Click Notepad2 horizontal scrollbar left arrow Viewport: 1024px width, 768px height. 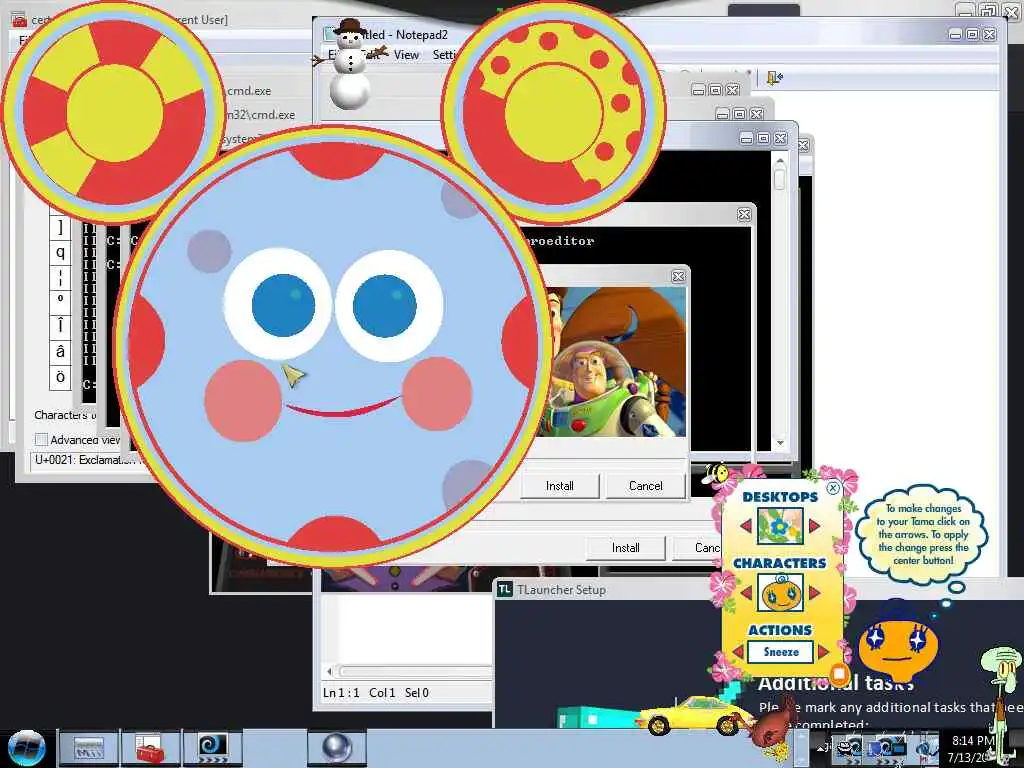(x=330, y=671)
